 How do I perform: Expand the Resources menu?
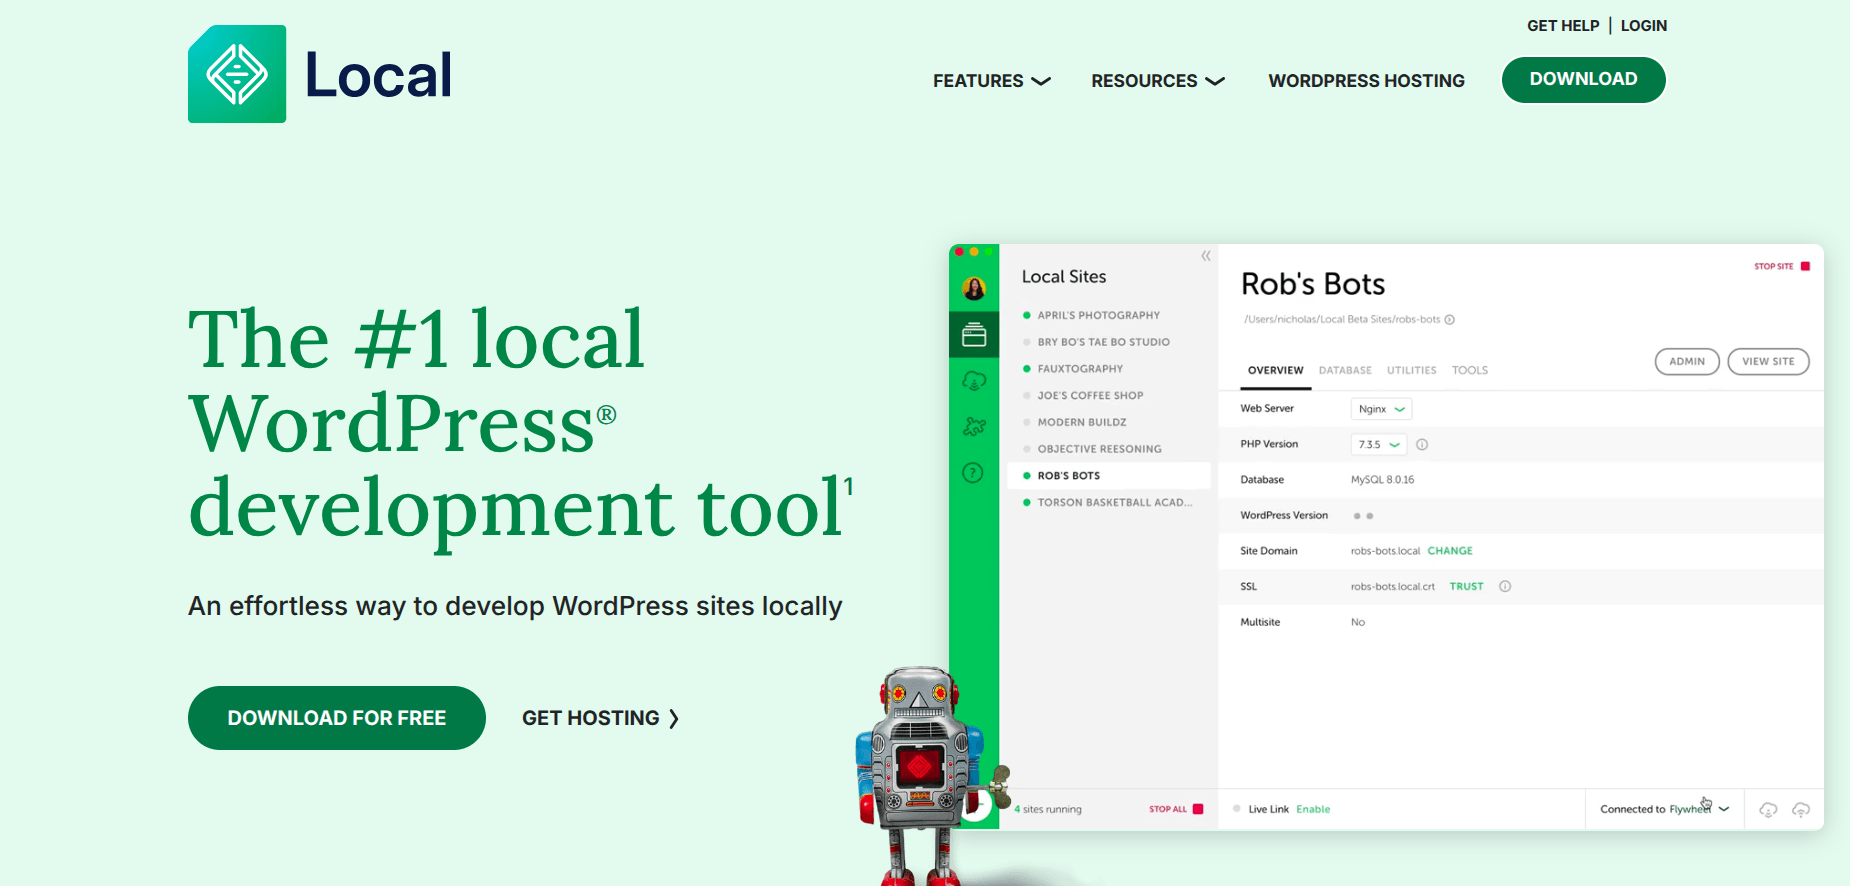pos(1158,81)
